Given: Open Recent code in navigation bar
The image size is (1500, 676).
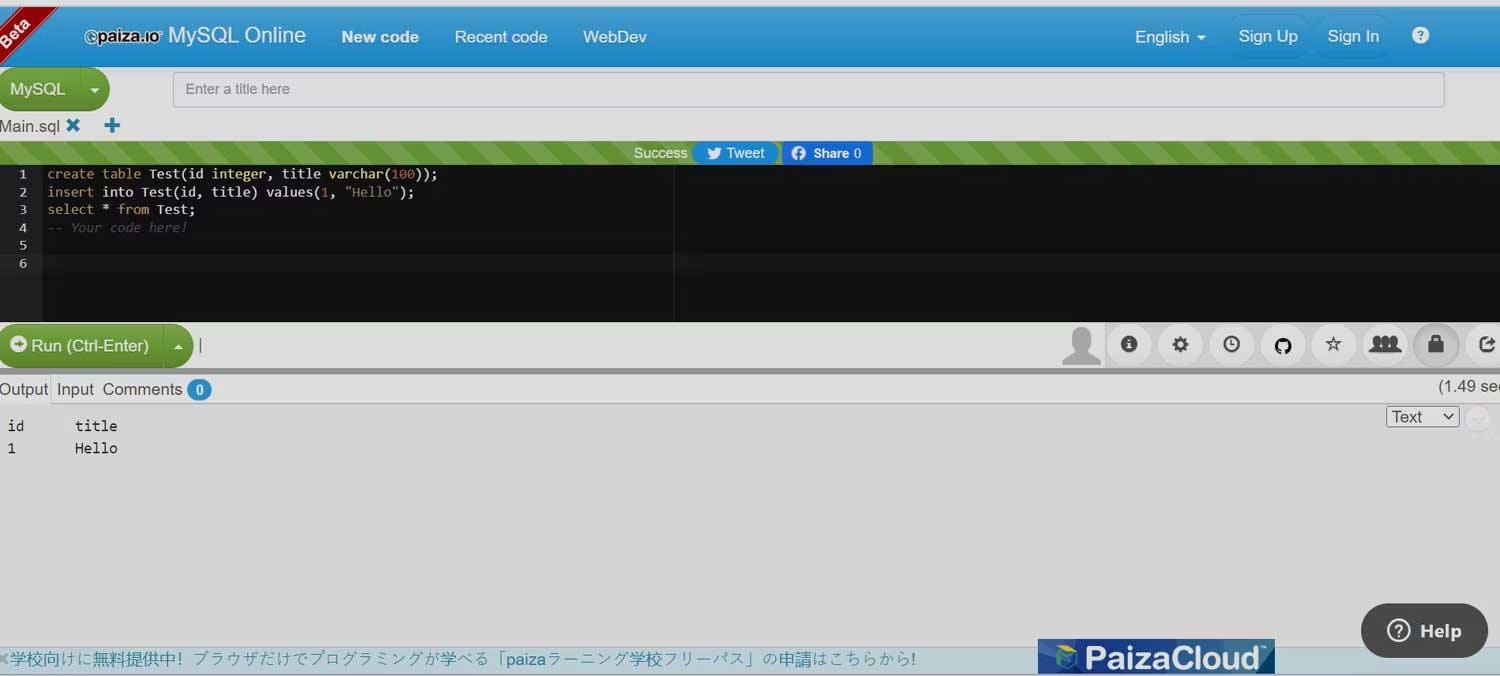Looking at the screenshot, I should pos(501,37).
